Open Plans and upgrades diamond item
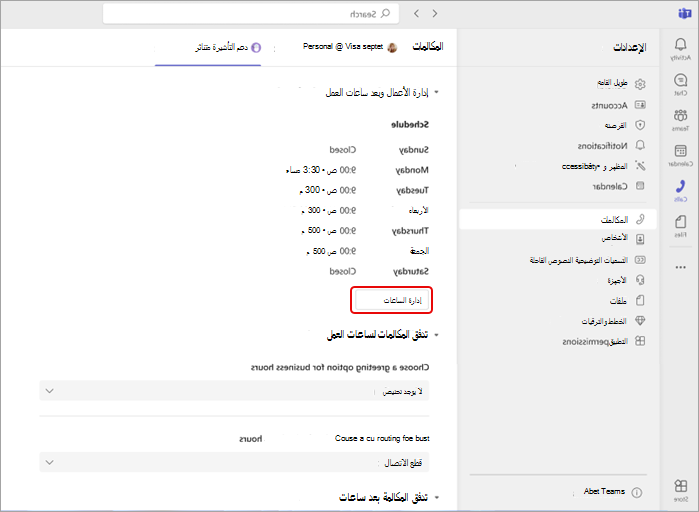This screenshot has height=512, width=699. (x=613, y=321)
